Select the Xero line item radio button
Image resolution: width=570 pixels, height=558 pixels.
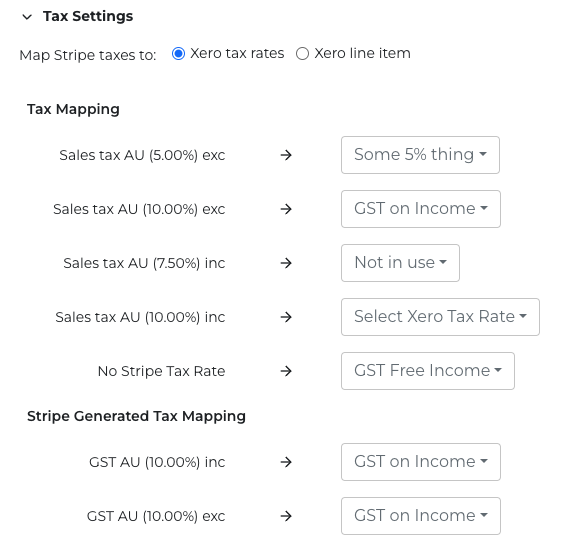coord(302,53)
